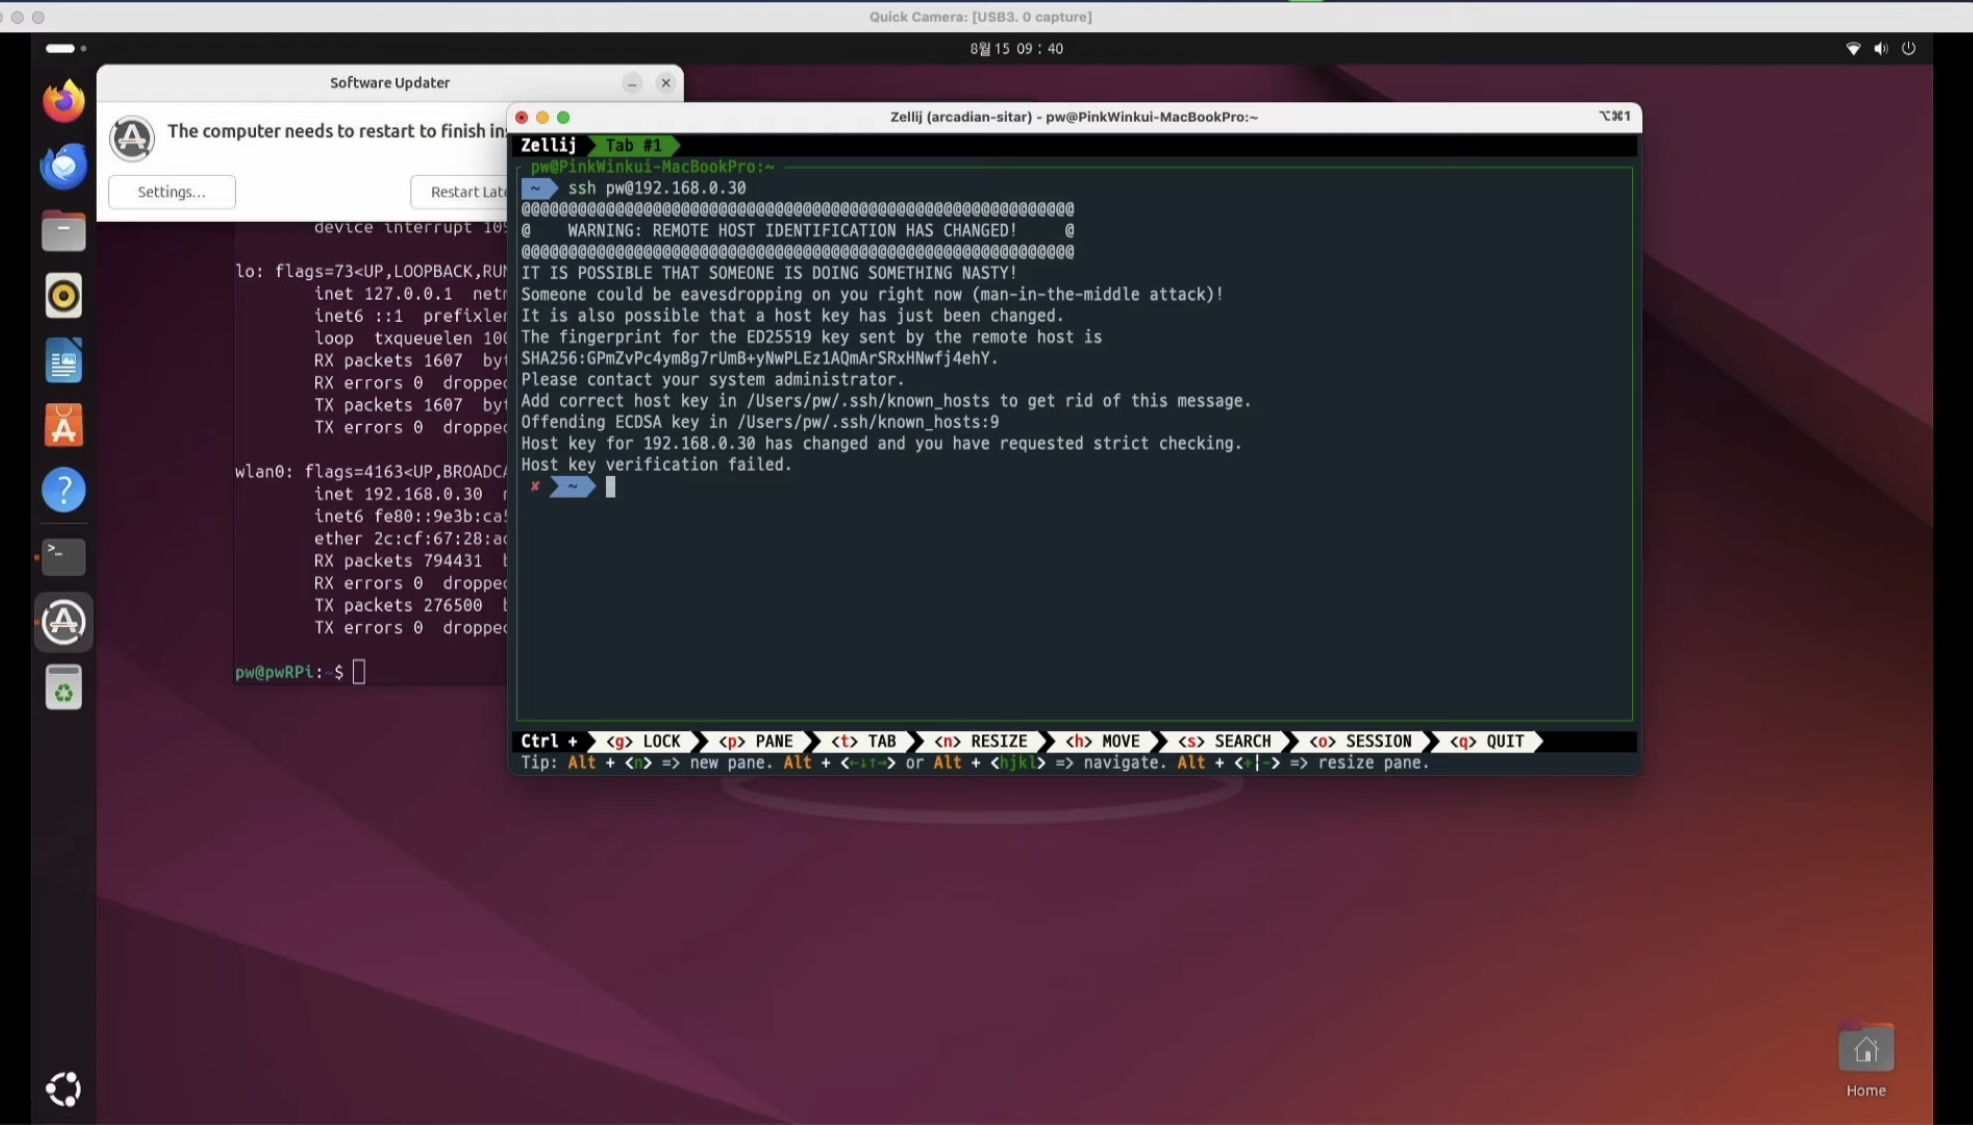The image size is (1973, 1125).
Task: Open Rhythmbox music player icon
Action: (x=63, y=296)
